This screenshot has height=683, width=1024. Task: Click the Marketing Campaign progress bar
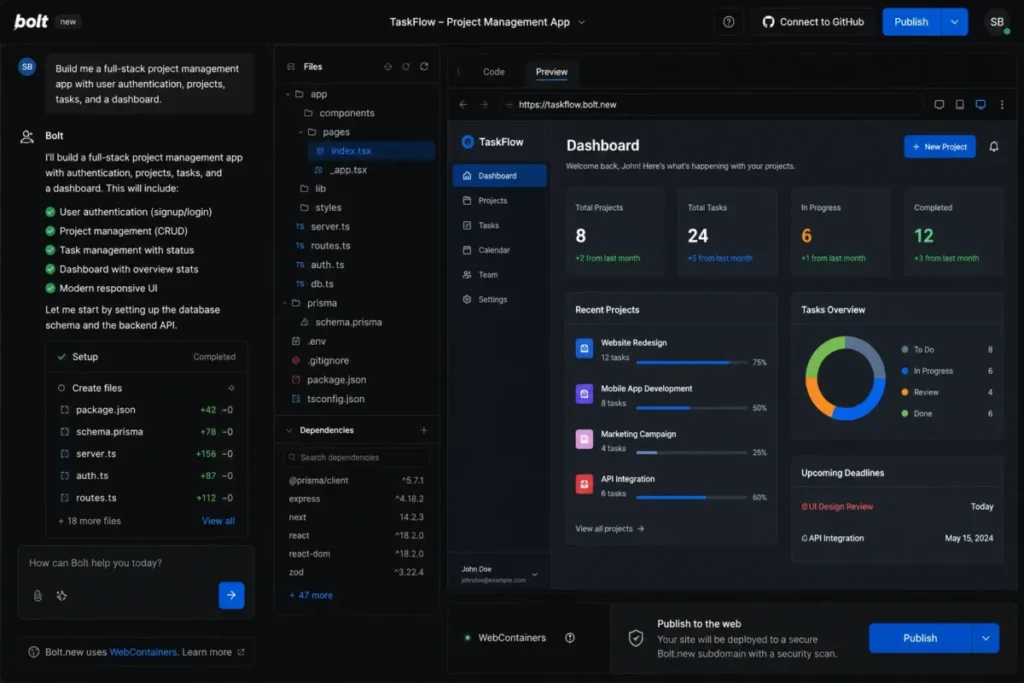pyautogui.click(x=692, y=453)
